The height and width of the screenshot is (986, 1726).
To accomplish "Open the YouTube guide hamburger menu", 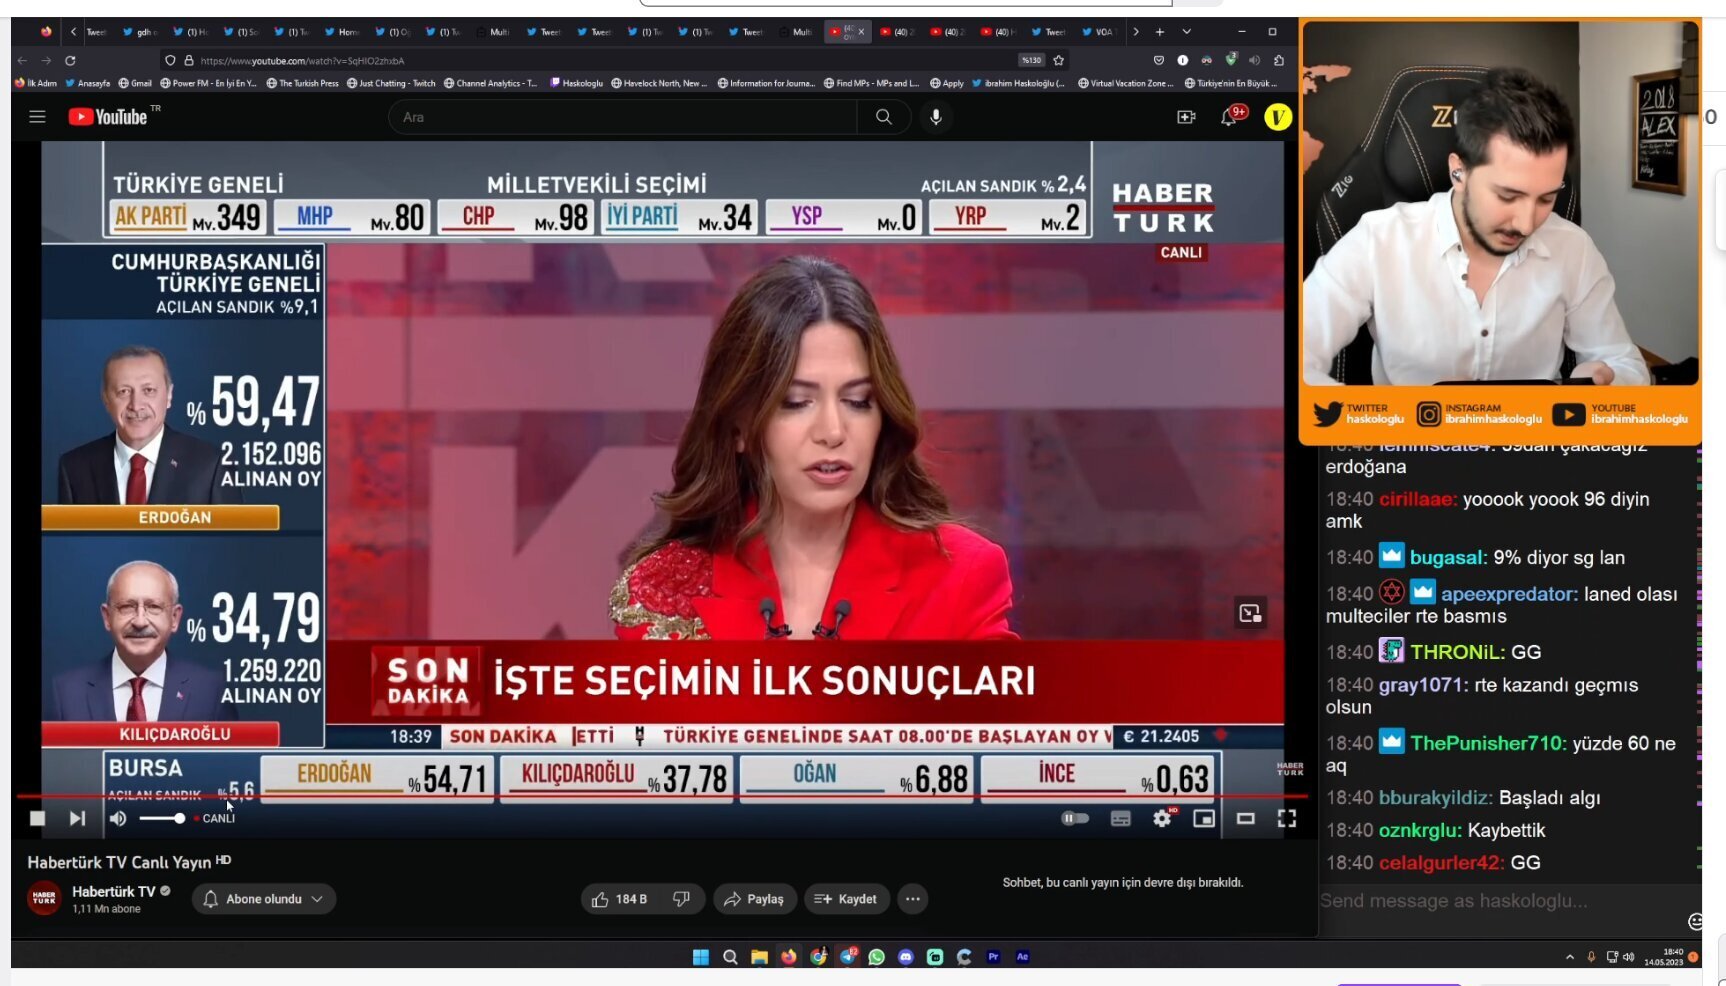I will tap(37, 117).
